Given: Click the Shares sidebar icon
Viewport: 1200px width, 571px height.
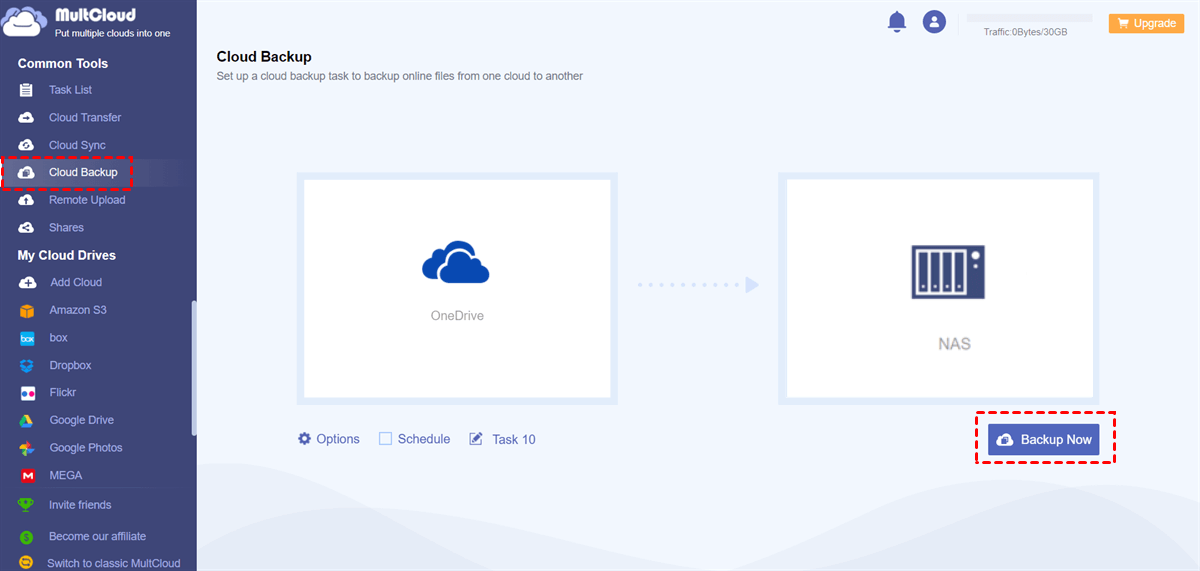Looking at the screenshot, I should click(x=27, y=227).
